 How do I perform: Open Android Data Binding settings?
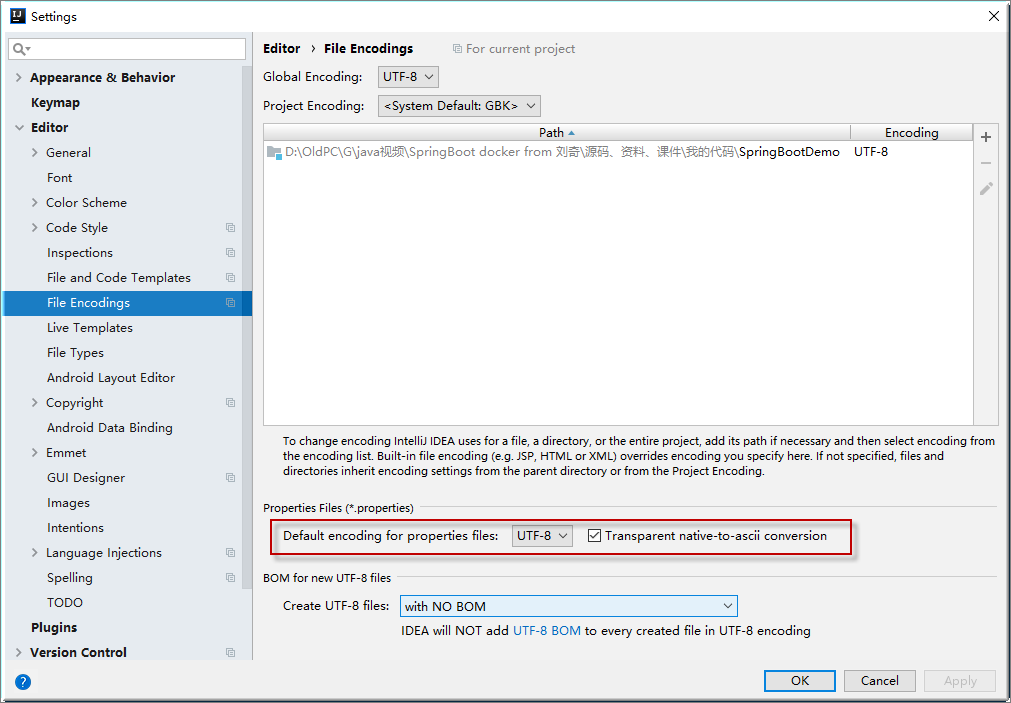point(110,428)
